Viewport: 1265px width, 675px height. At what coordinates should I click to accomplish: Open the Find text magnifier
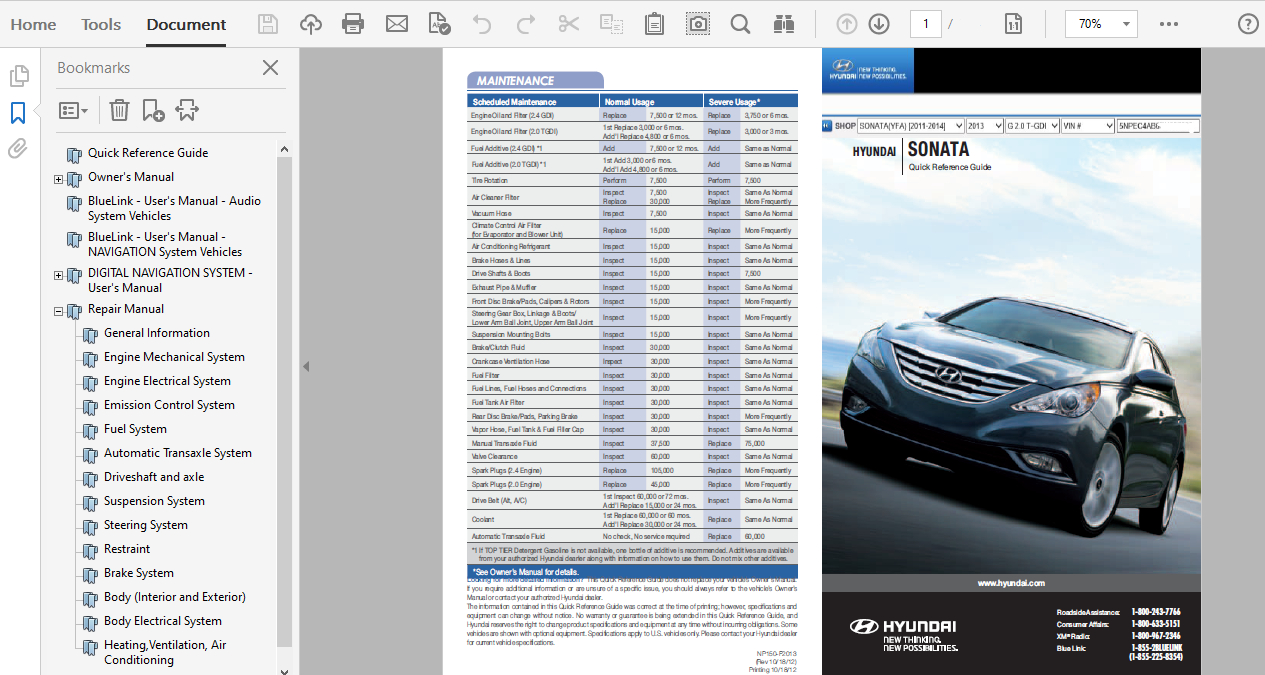coord(740,24)
